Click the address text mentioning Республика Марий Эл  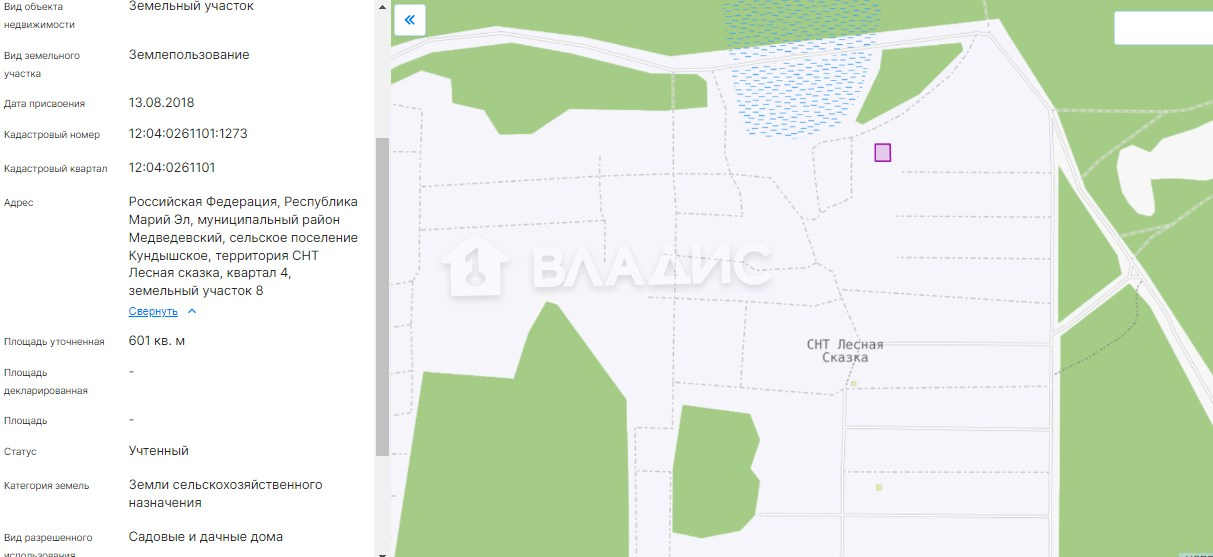(x=243, y=246)
